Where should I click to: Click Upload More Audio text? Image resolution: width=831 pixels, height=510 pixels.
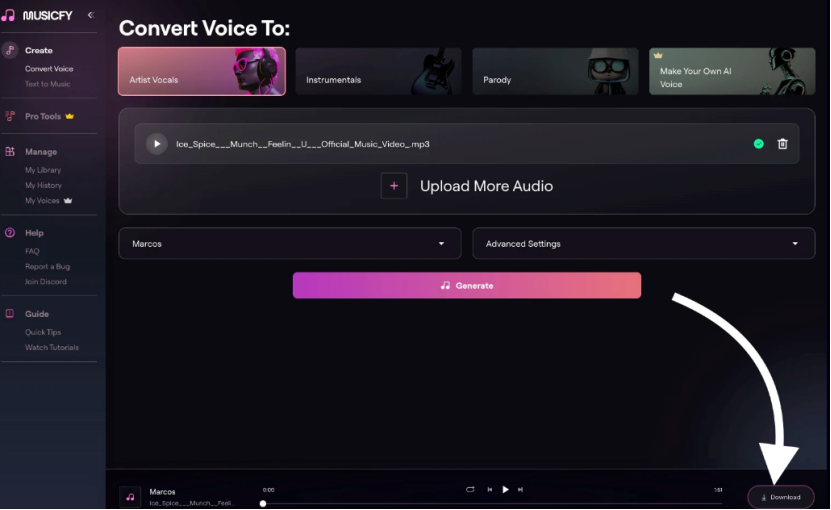pyautogui.click(x=487, y=186)
